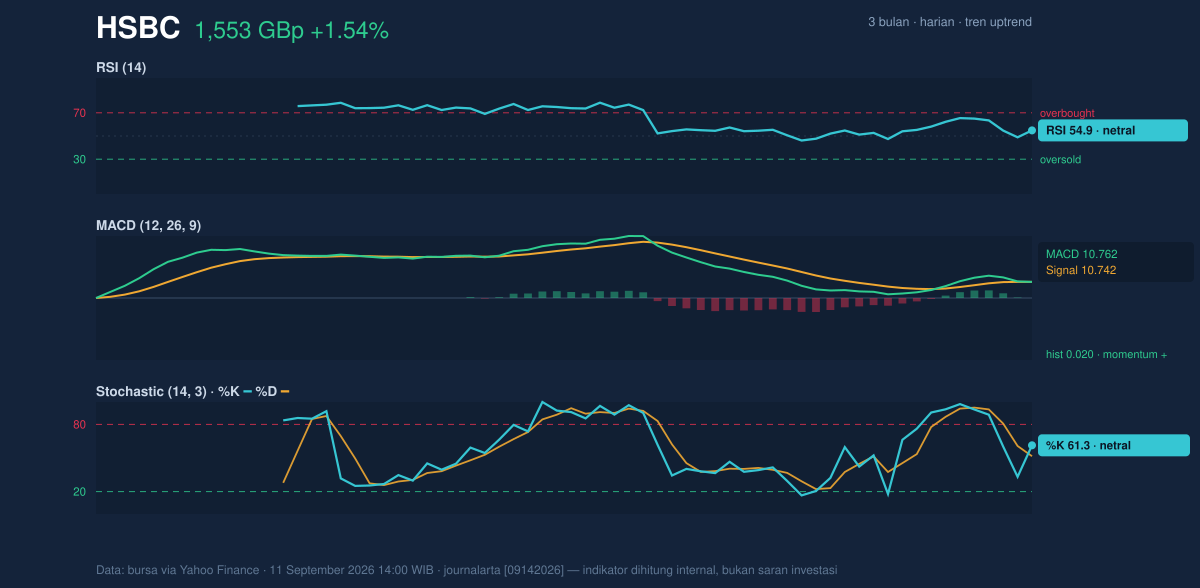Click the %D legend line swatch
1200x588 pixels.
coord(285,392)
